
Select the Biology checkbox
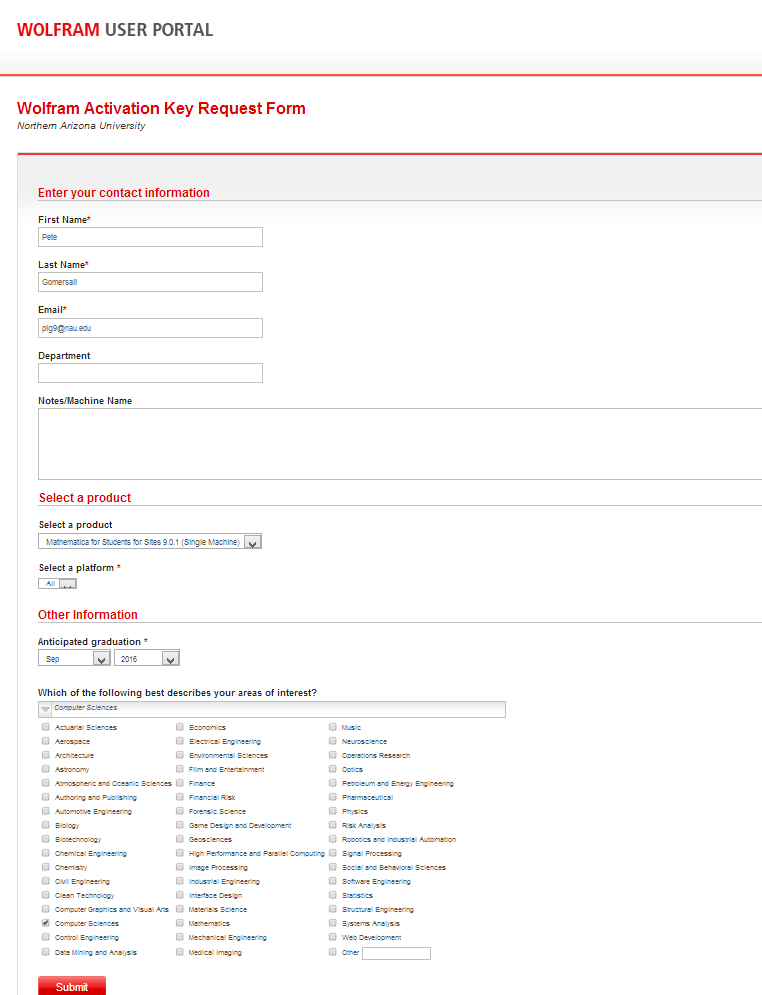(x=46, y=825)
